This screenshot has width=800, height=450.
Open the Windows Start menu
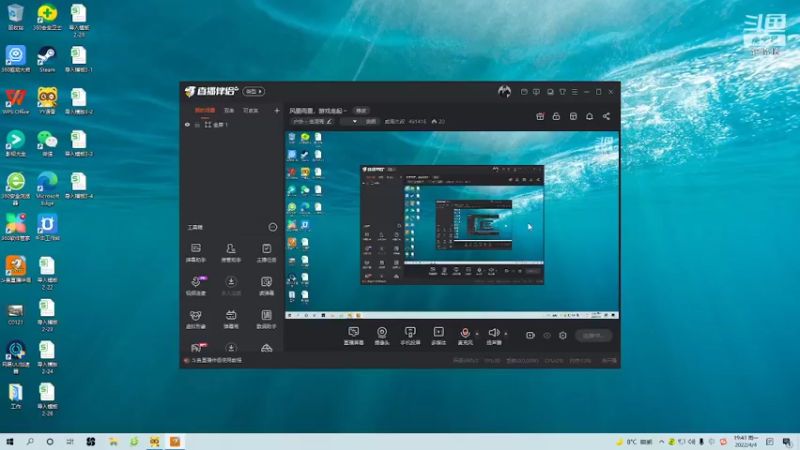[x=10, y=441]
